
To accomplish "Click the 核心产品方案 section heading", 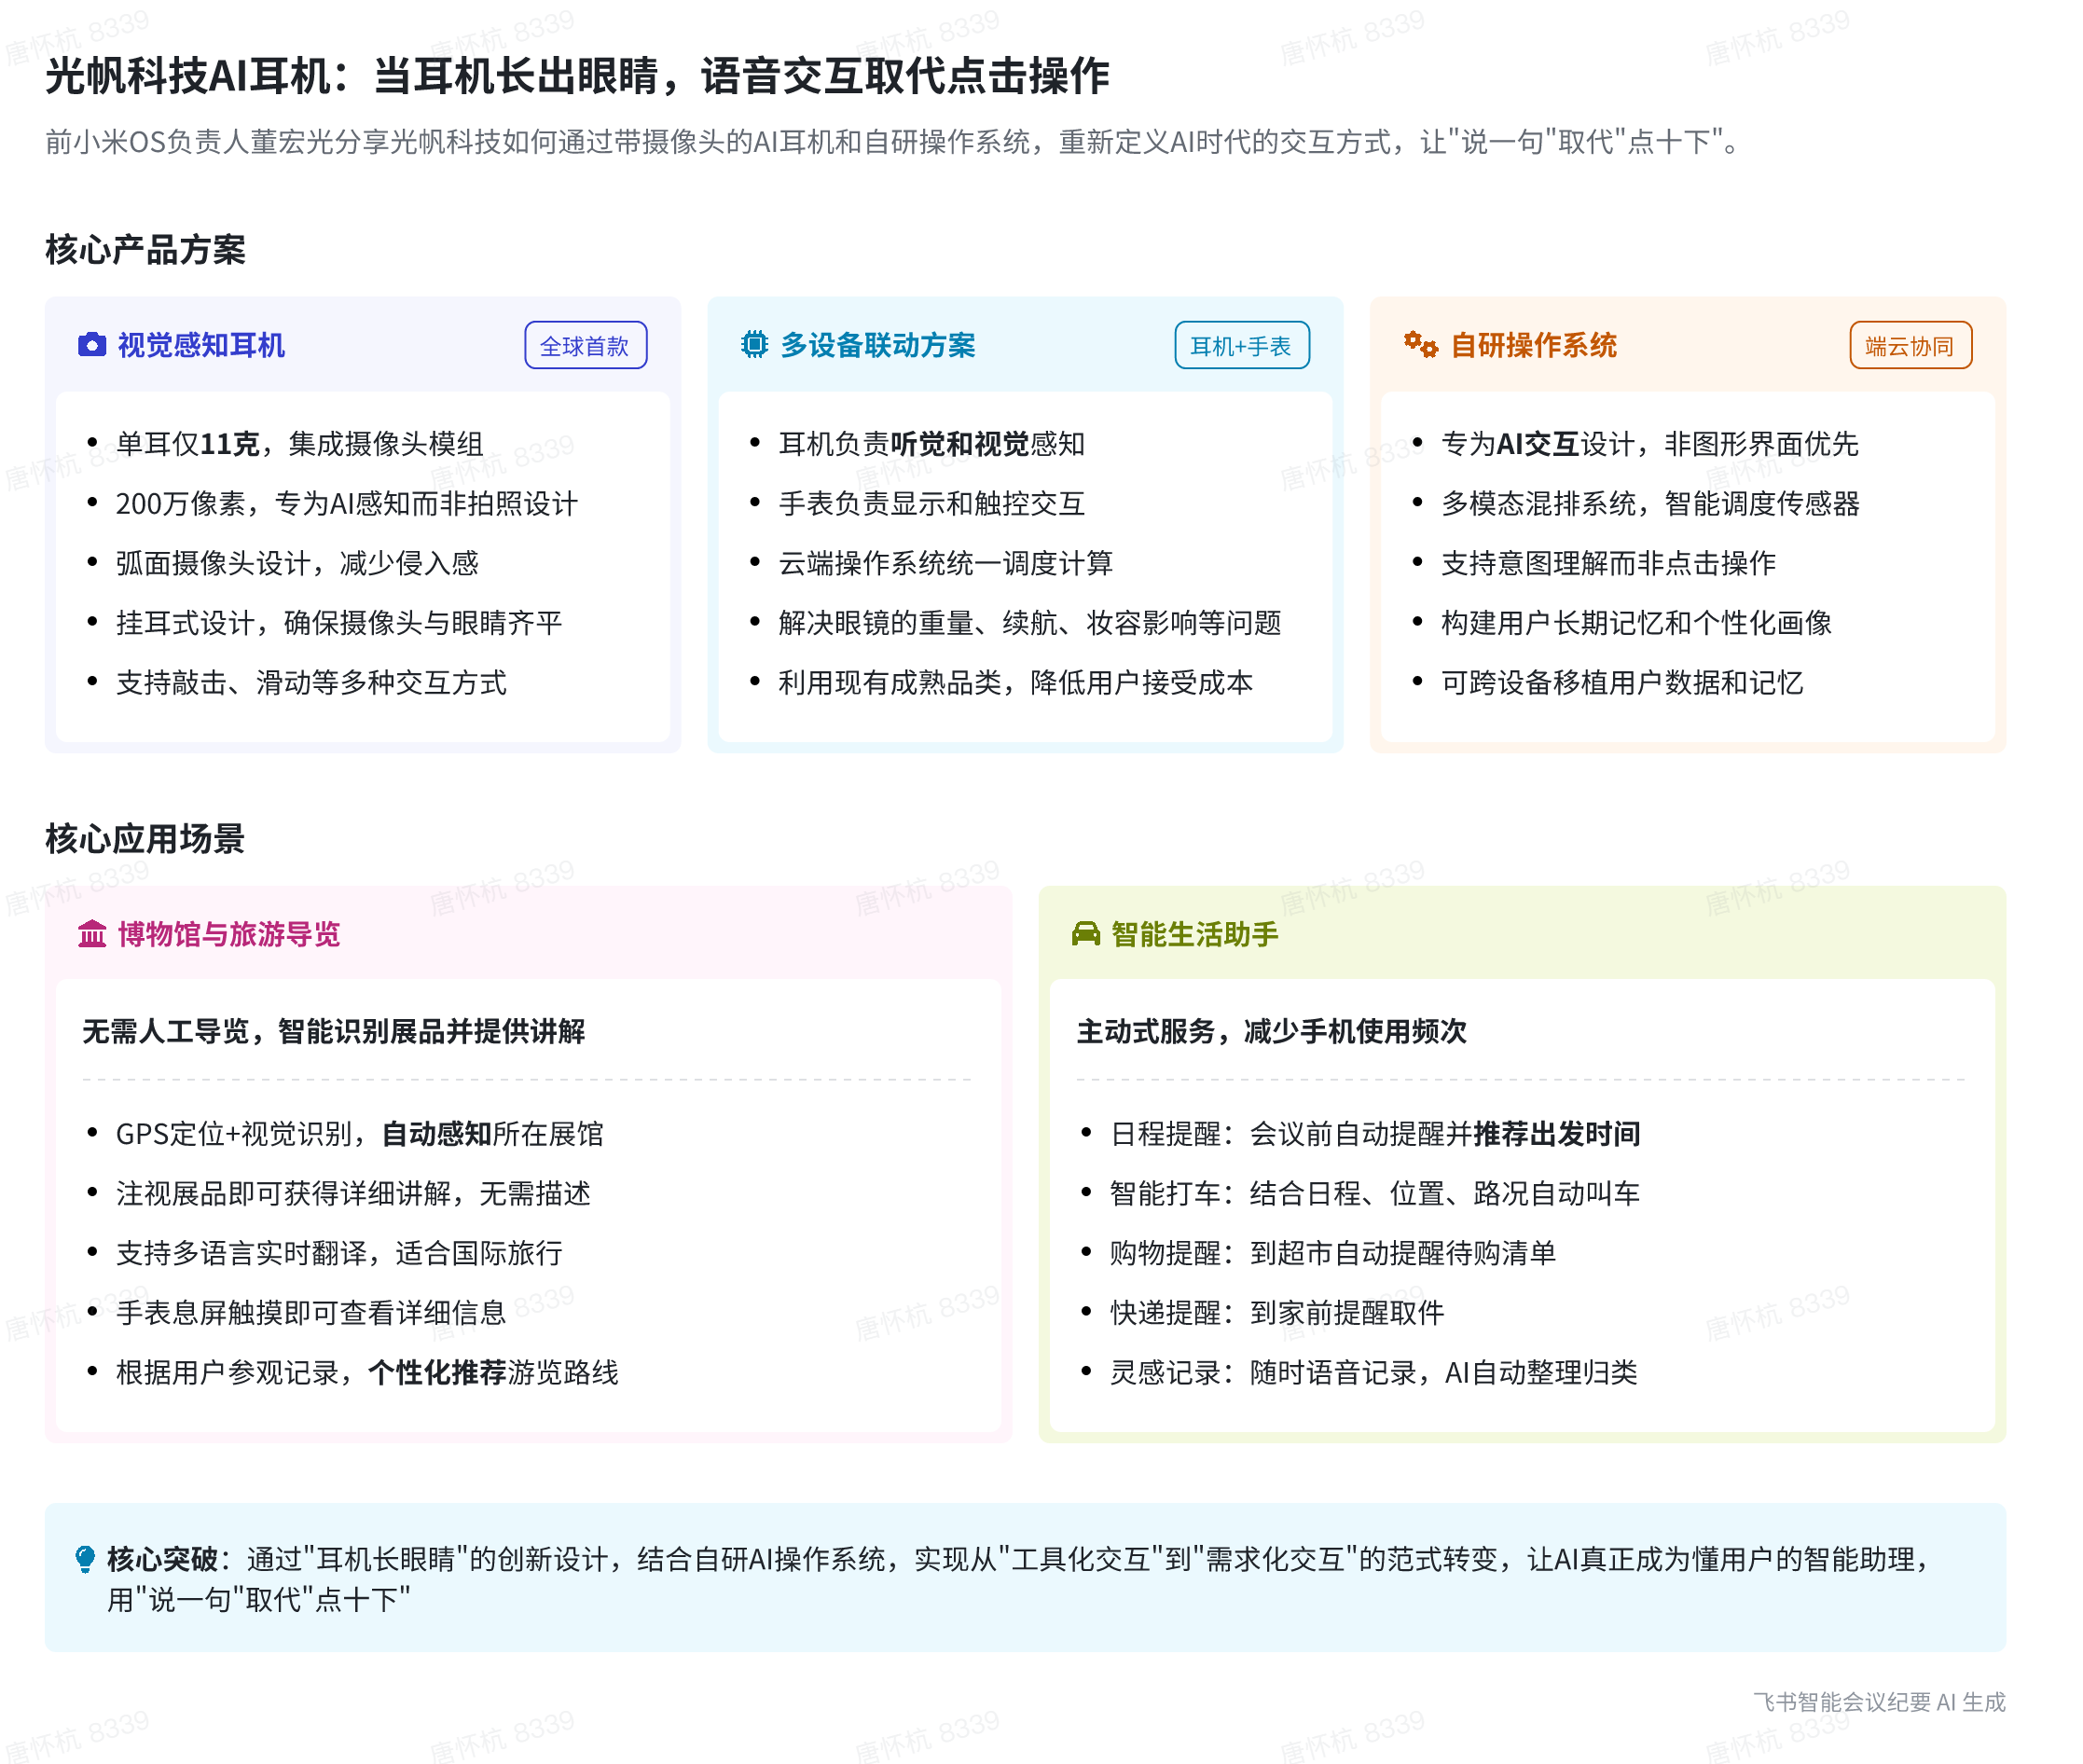I will (145, 249).
